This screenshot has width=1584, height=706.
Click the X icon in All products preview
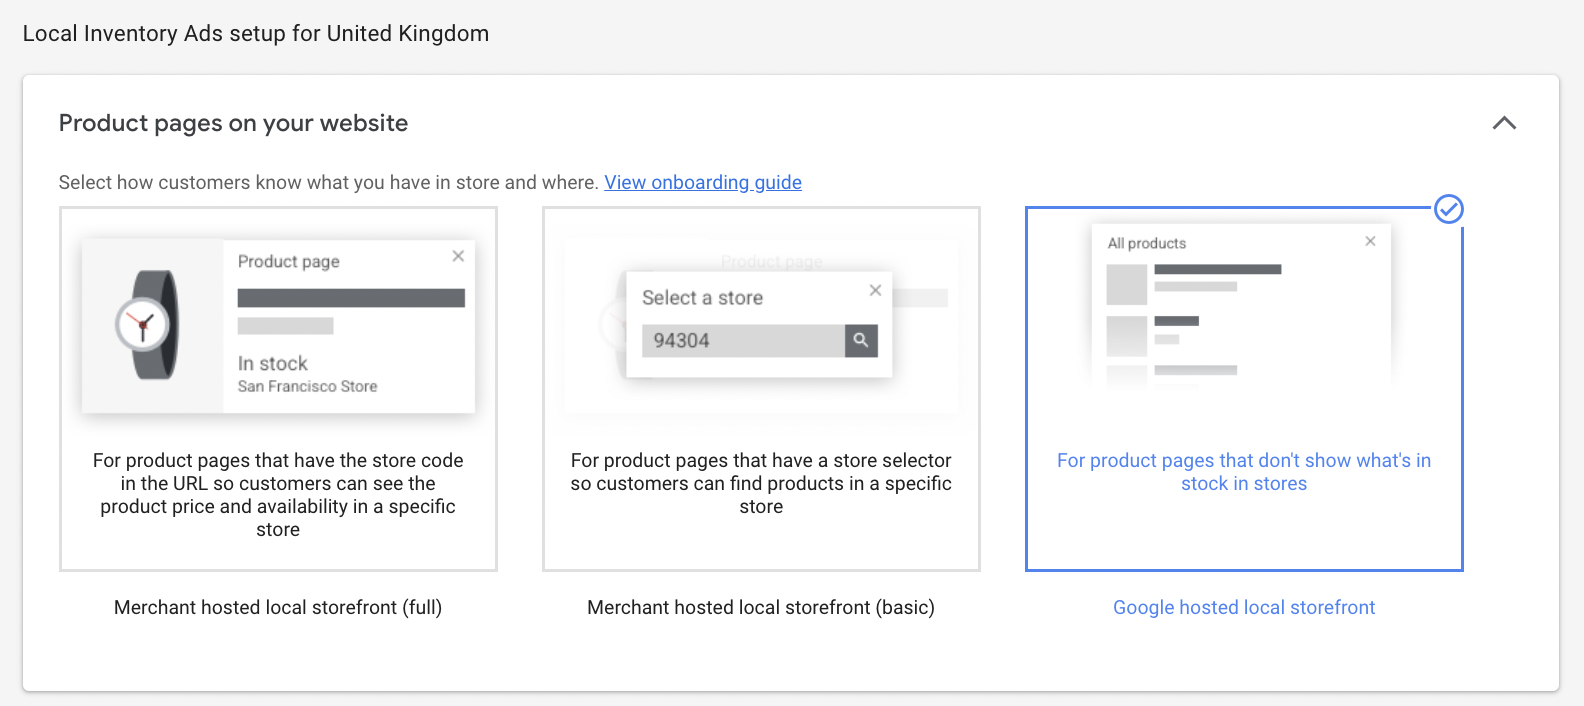click(x=1370, y=241)
